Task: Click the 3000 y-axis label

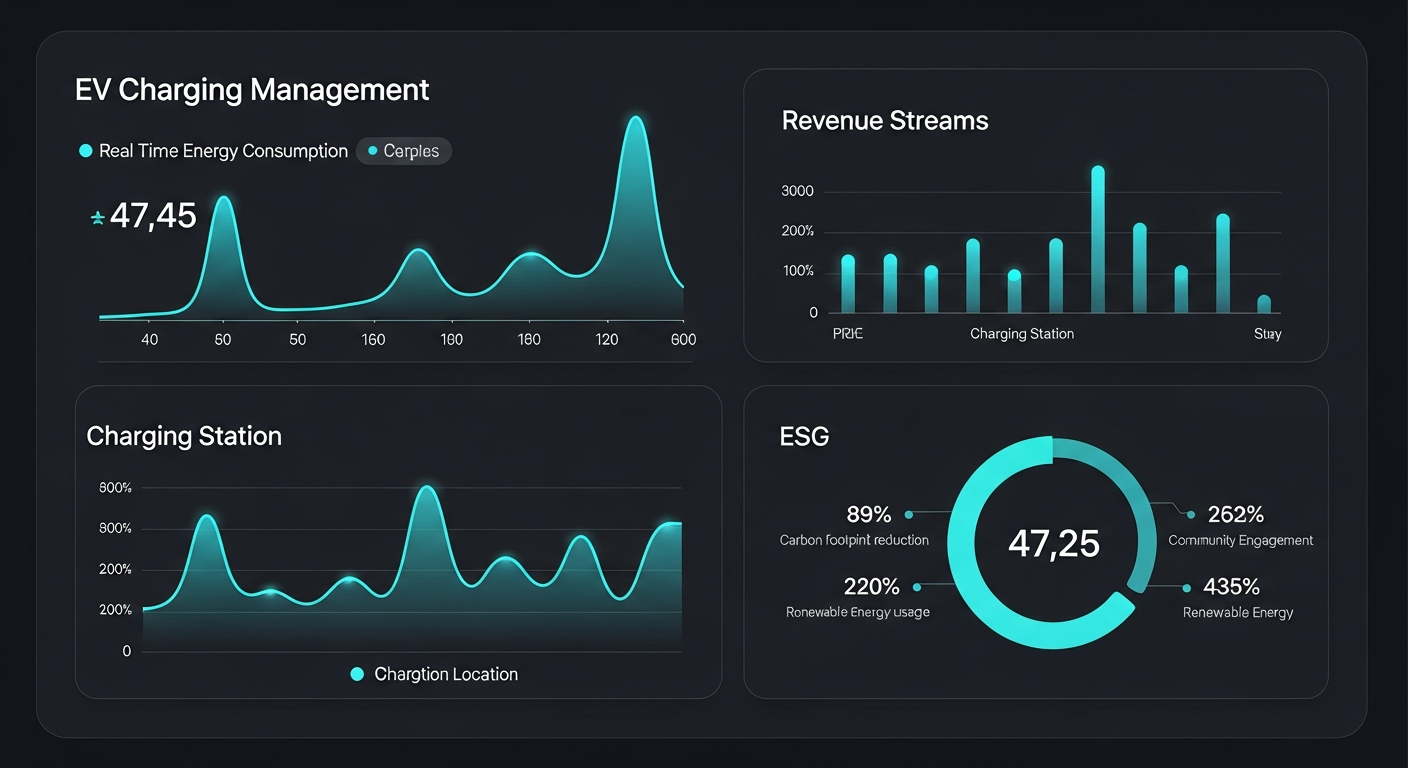Action: click(798, 191)
